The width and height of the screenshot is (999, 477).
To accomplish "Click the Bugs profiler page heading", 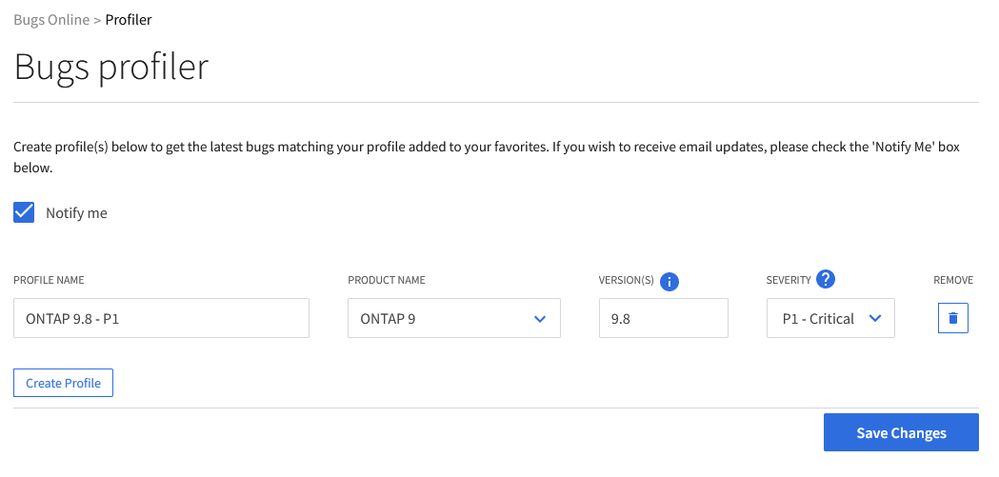I will (x=111, y=66).
